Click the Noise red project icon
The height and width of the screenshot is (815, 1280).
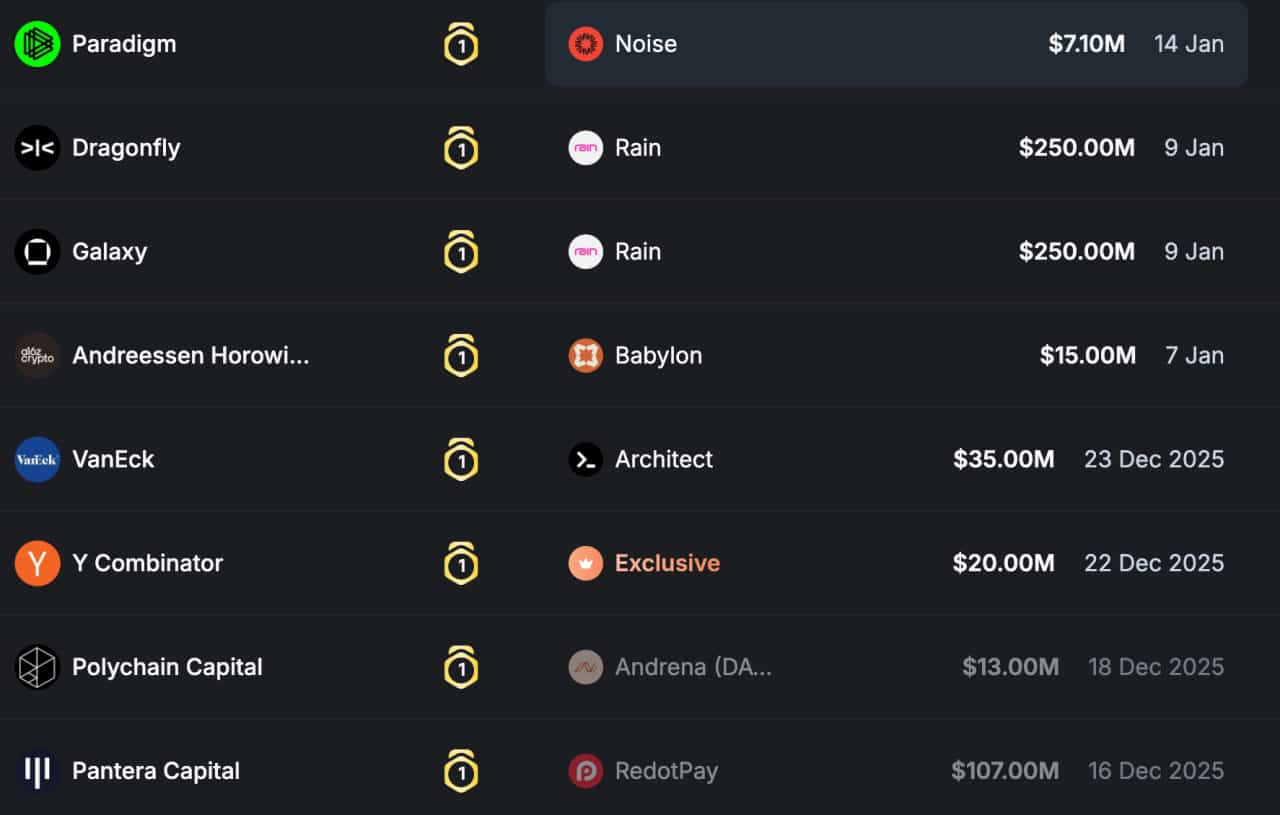point(586,44)
